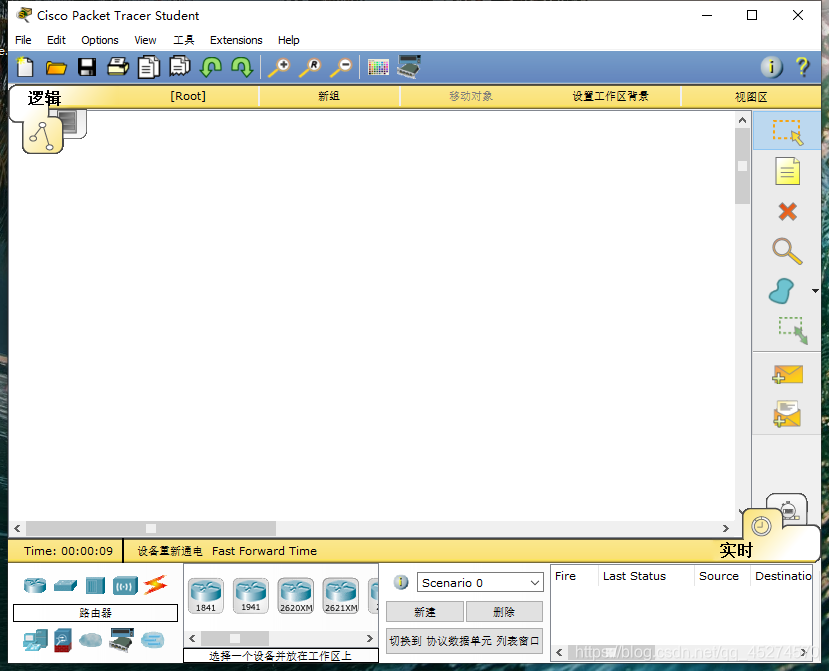Screen dimensions: 829x671
Task: Switch to the Simulation mode tab
Action: [788, 509]
